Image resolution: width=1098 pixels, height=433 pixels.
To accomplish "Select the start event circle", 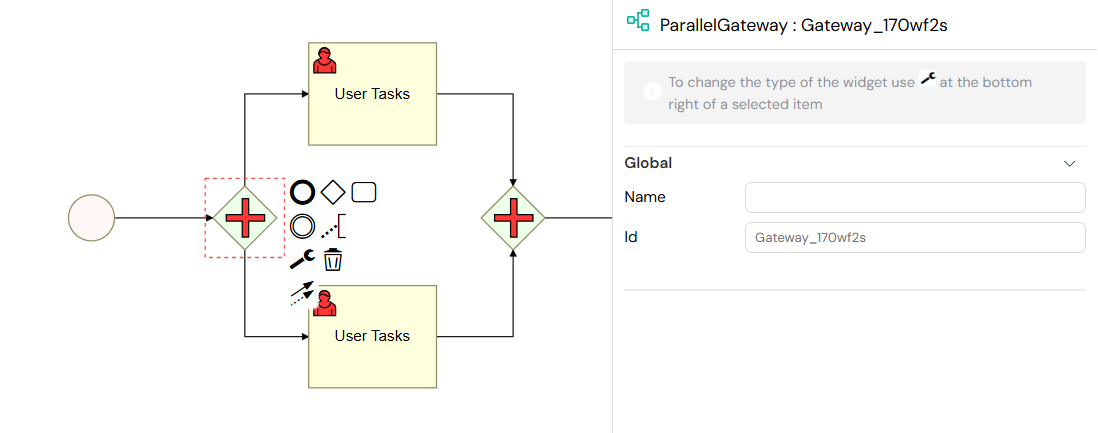I will [91, 218].
